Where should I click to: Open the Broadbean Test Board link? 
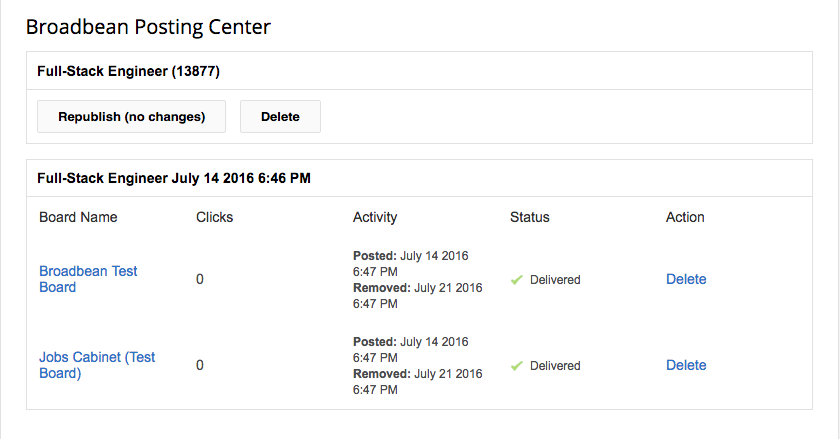(x=88, y=279)
